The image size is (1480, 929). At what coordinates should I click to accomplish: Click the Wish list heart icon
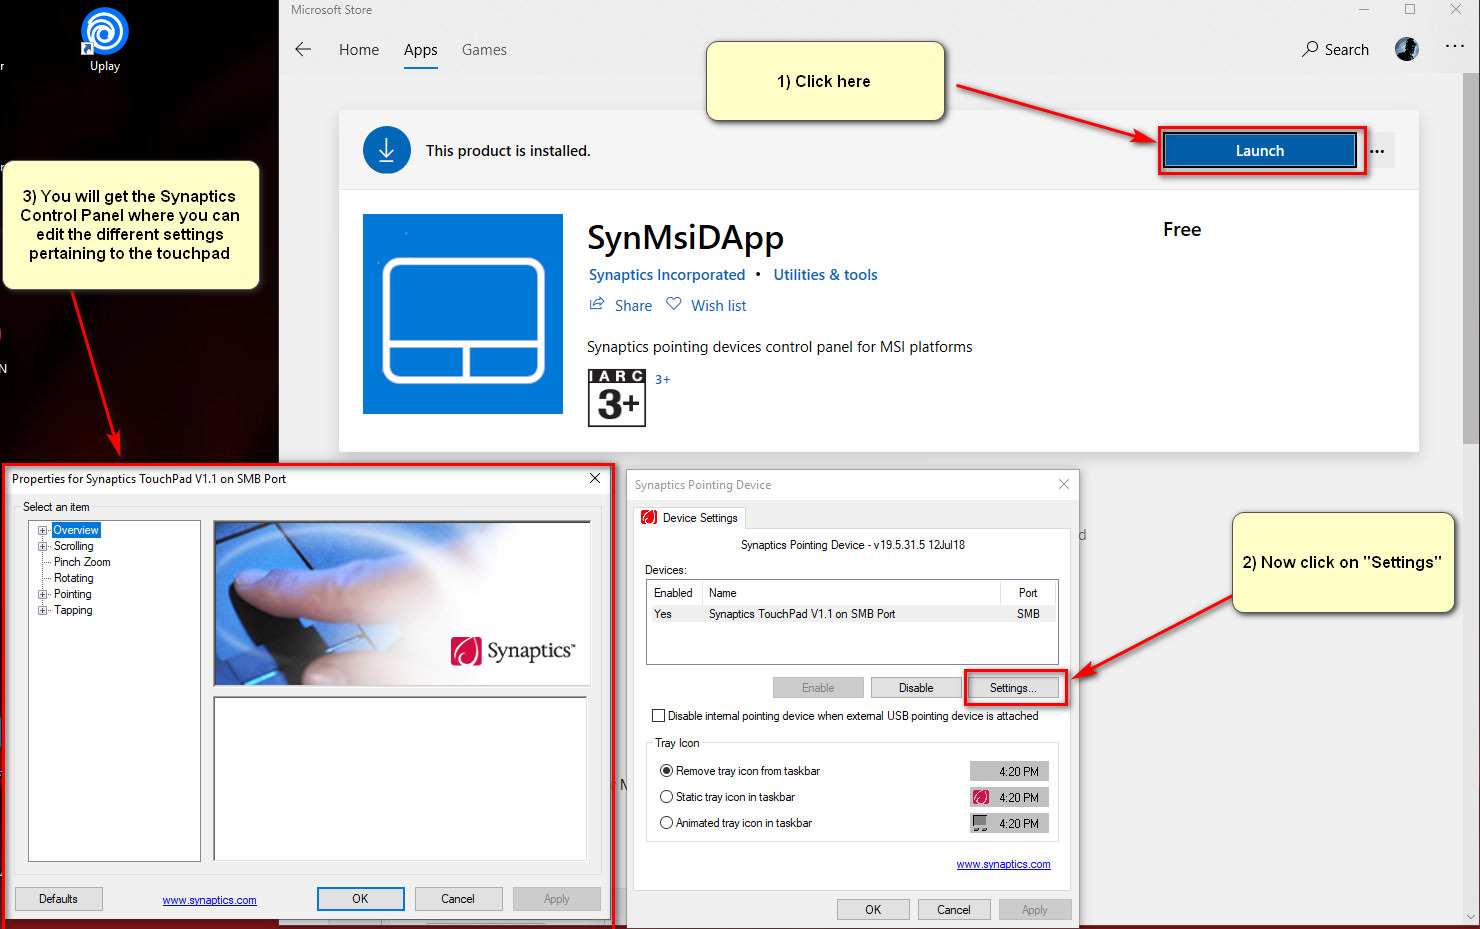click(674, 304)
